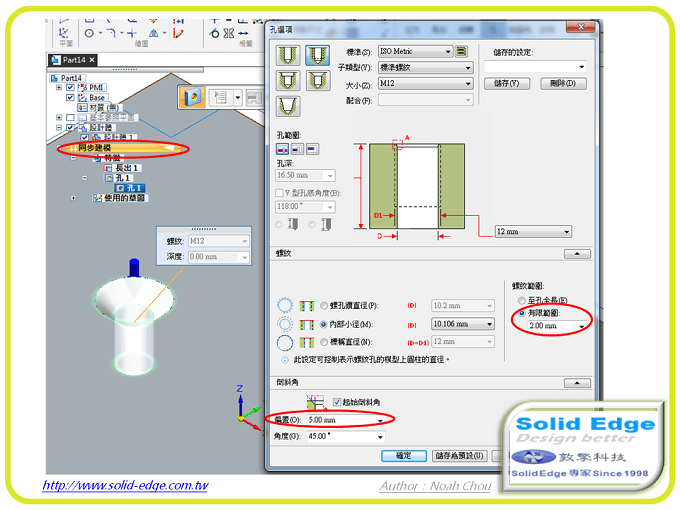Image resolution: width=680 pixels, height=510 pixels.
Task: Click the first hole extent icon
Action: coord(282,148)
